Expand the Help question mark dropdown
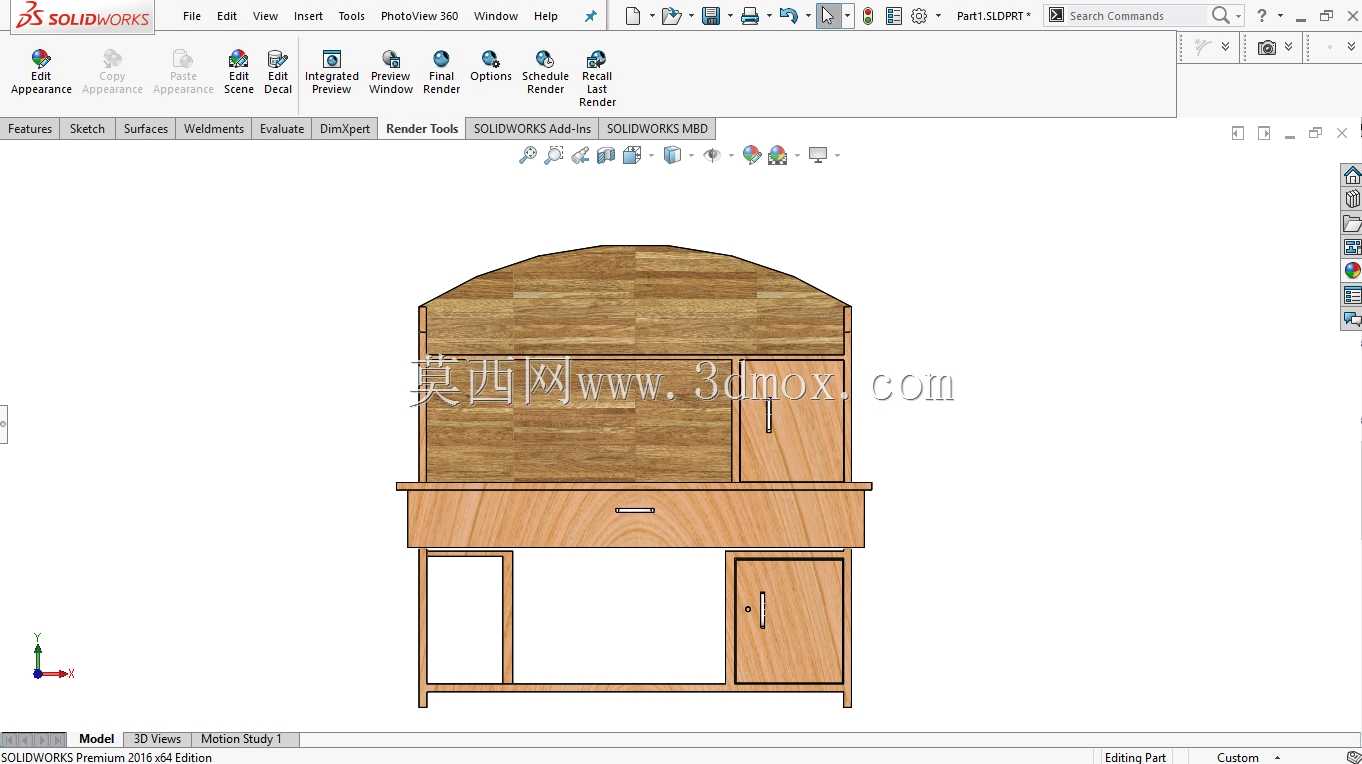Image resolution: width=1362 pixels, height=764 pixels. coord(1280,16)
